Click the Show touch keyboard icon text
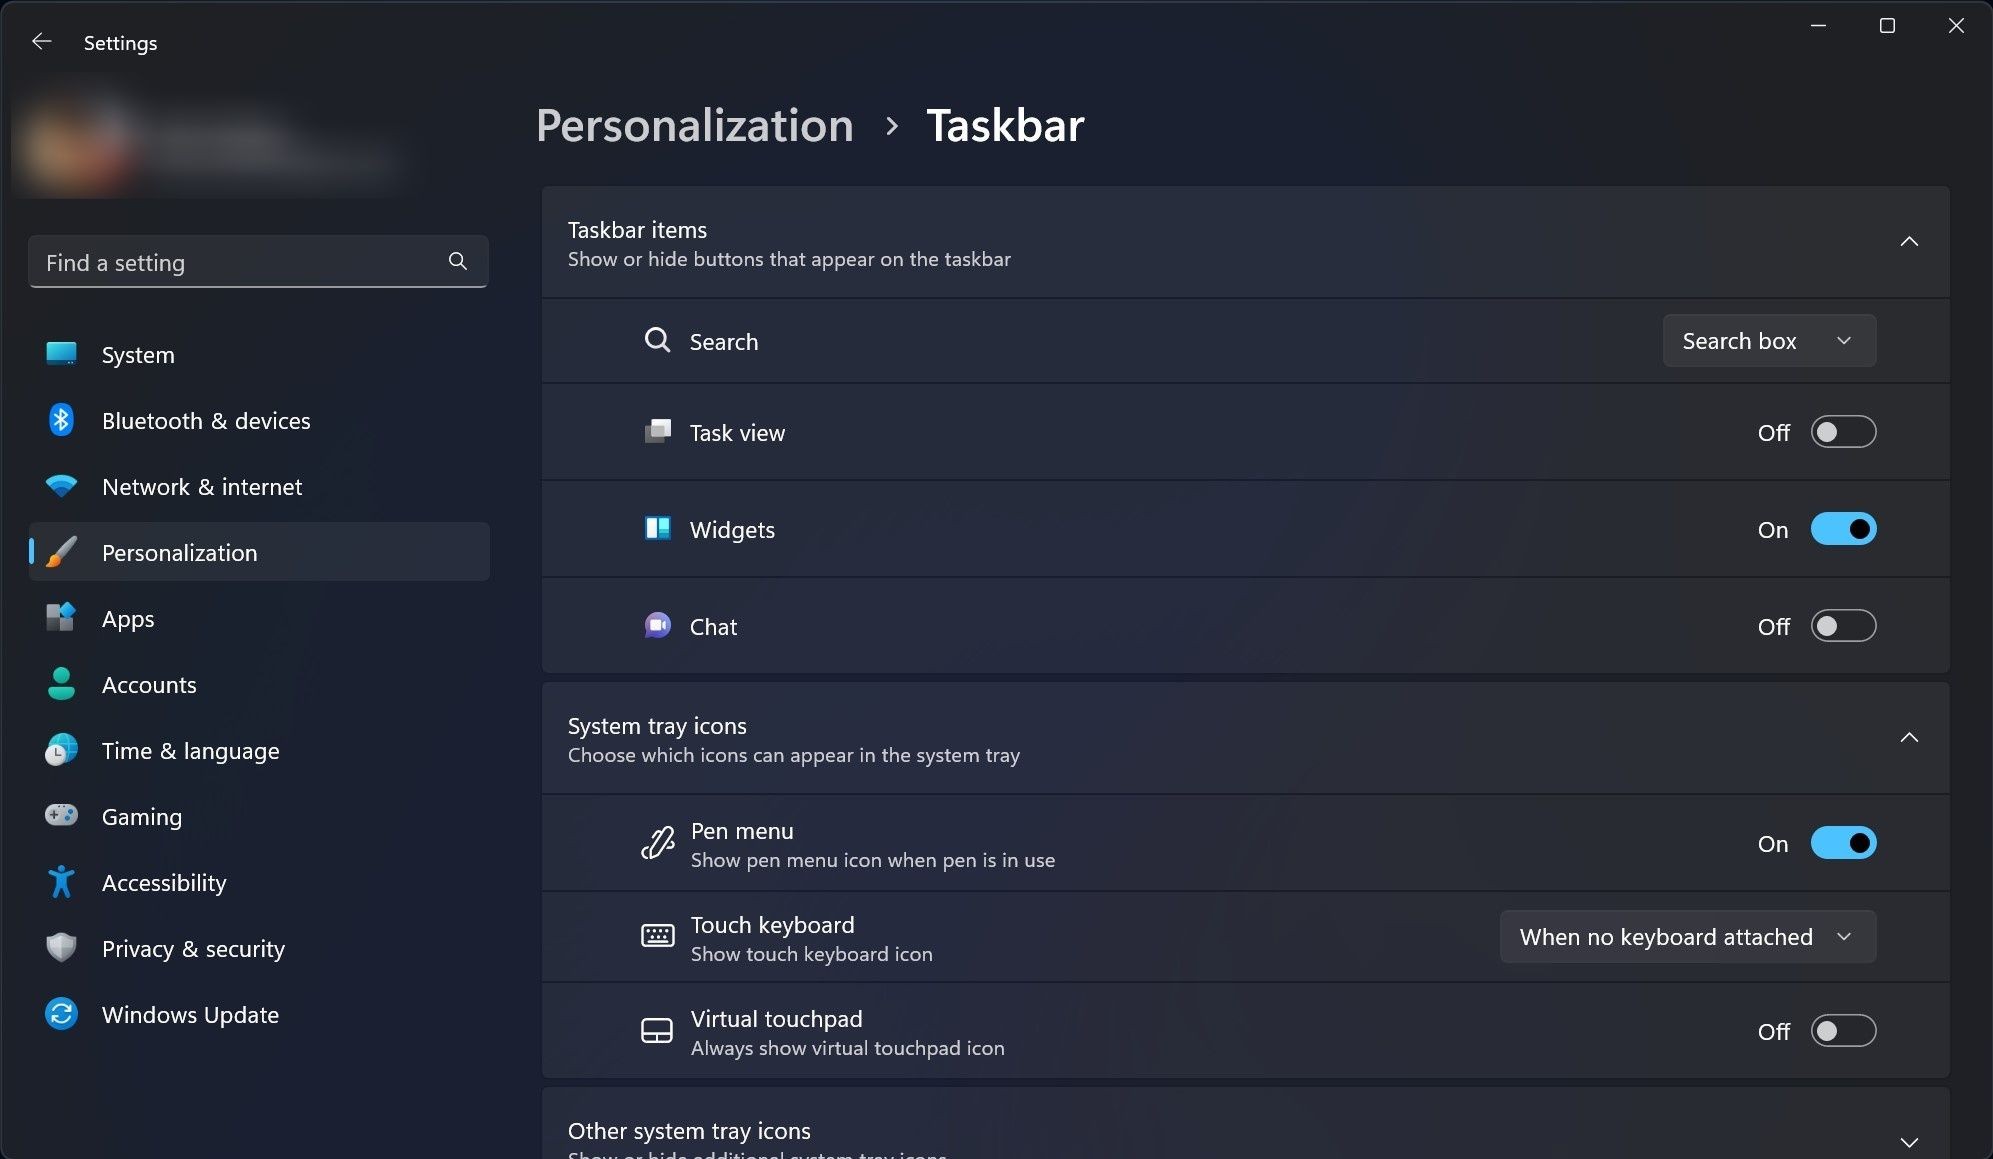Viewport: 1993px width, 1159px height. point(811,954)
